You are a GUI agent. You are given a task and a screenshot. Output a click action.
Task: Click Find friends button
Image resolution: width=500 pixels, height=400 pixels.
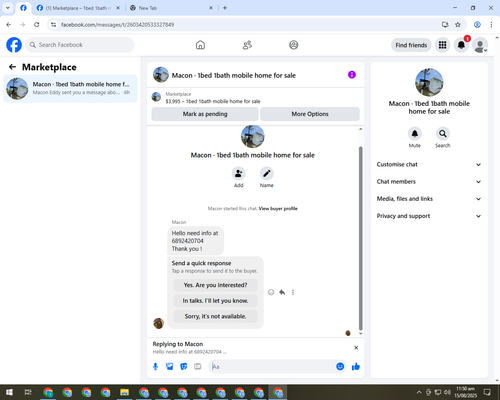pyautogui.click(x=411, y=45)
